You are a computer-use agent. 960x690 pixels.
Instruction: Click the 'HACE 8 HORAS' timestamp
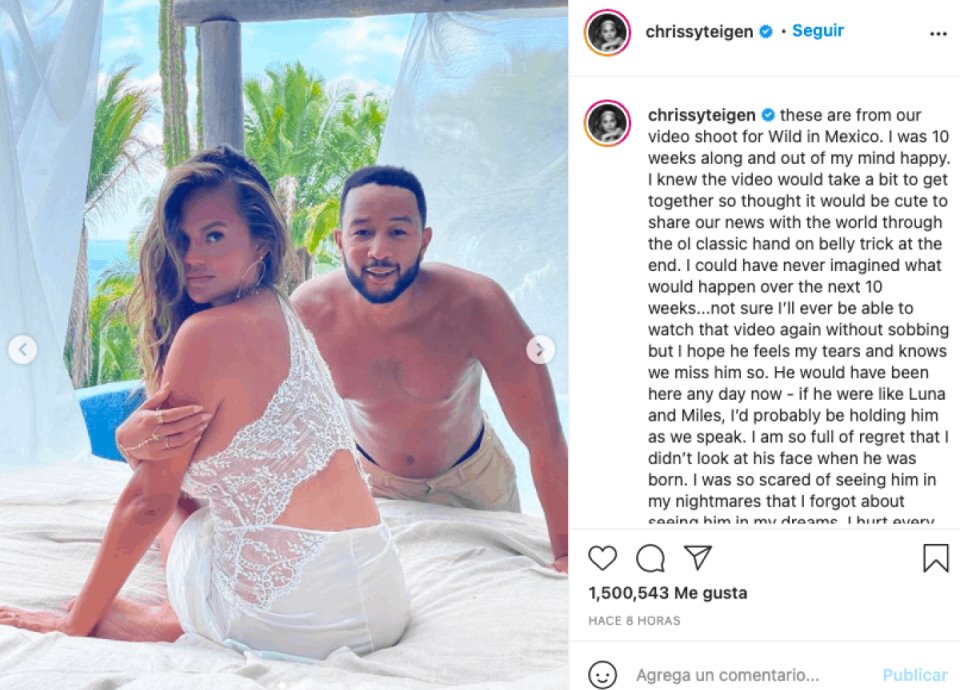pos(634,620)
